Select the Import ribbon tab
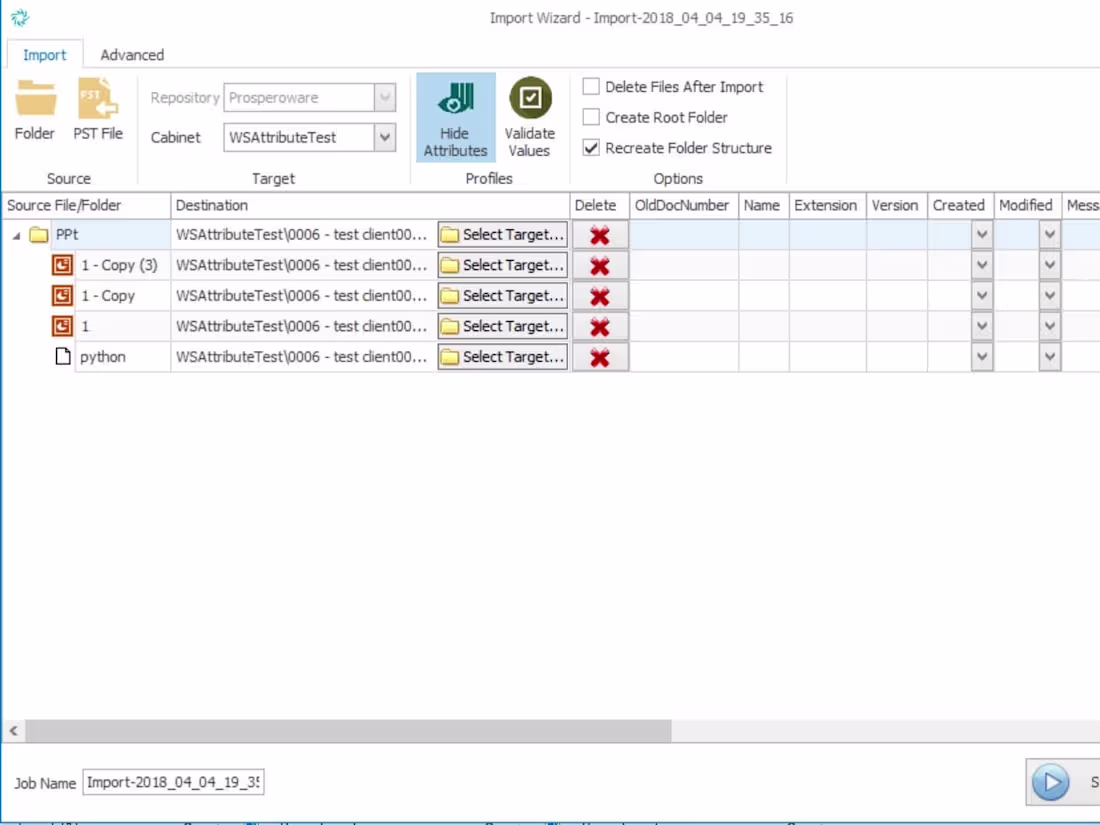The width and height of the screenshot is (1100, 825). tap(44, 55)
